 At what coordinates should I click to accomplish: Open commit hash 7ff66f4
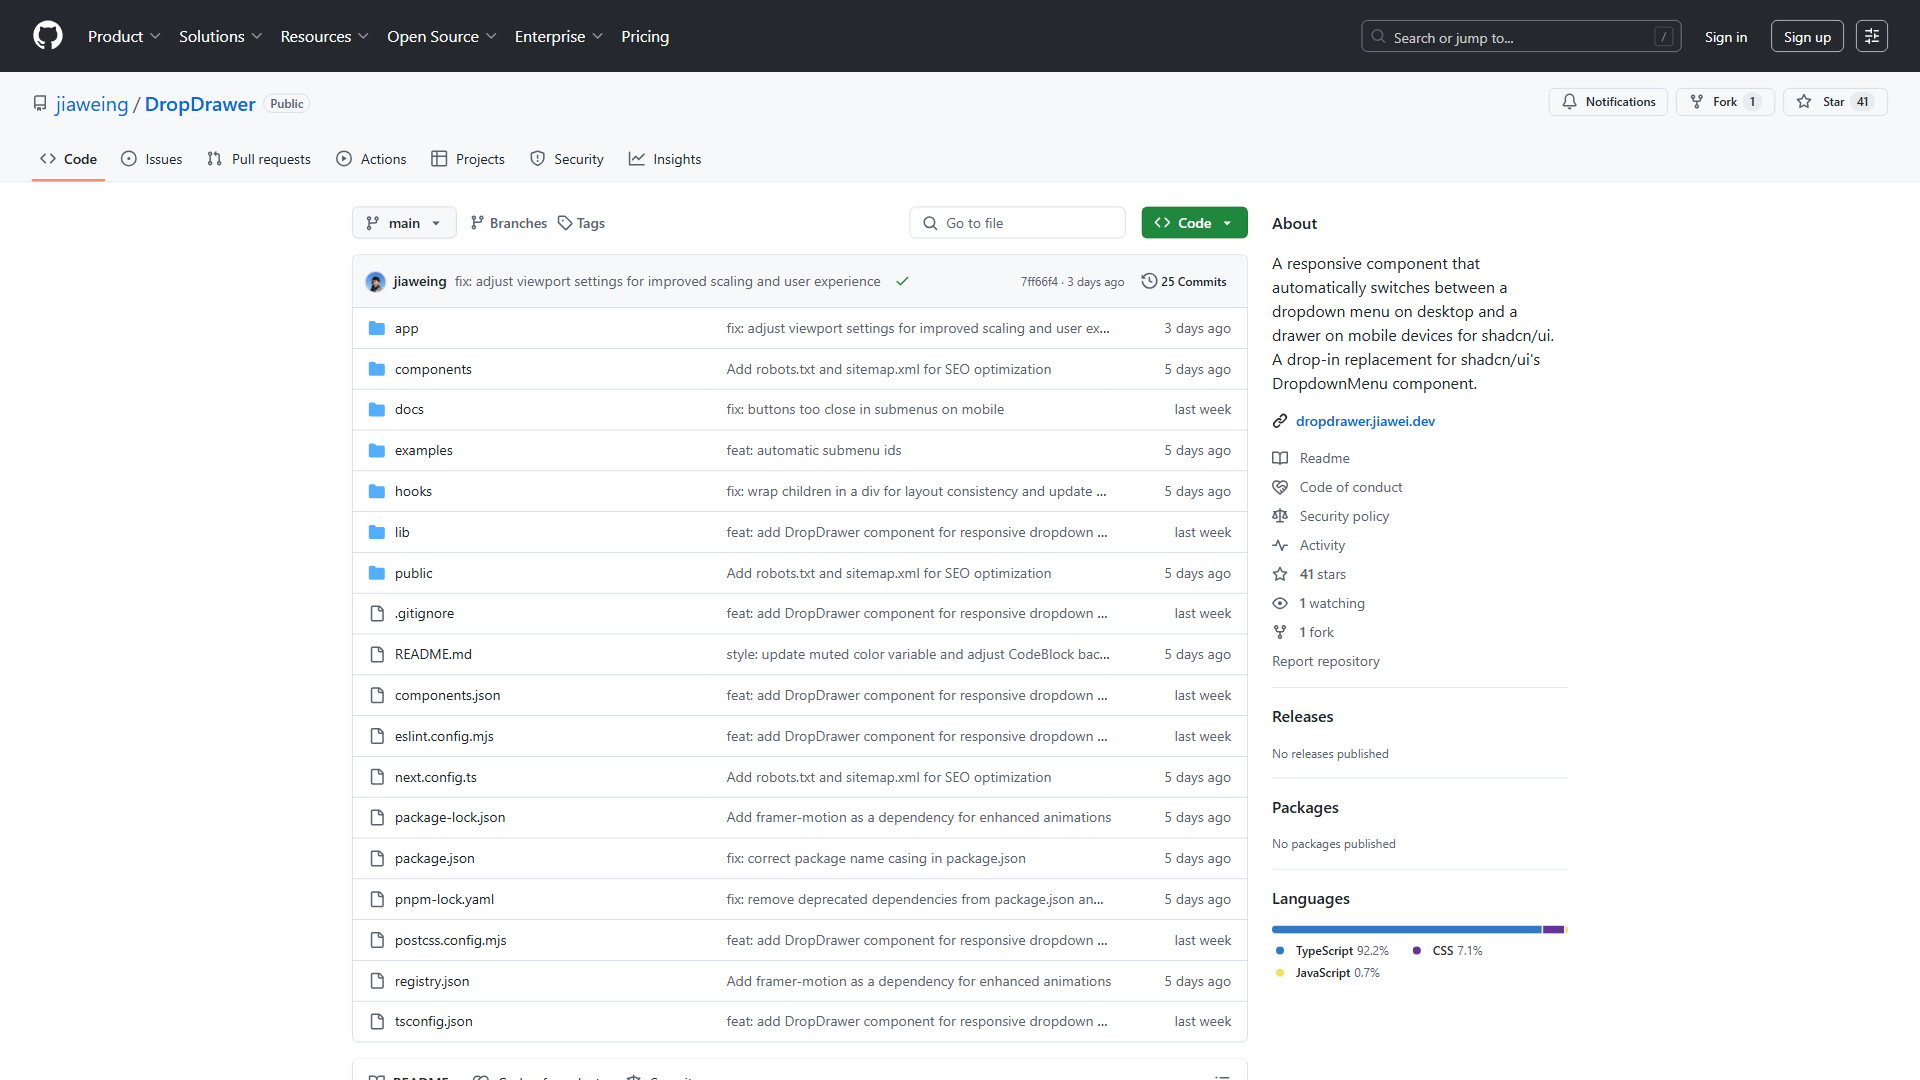tap(1039, 282)
